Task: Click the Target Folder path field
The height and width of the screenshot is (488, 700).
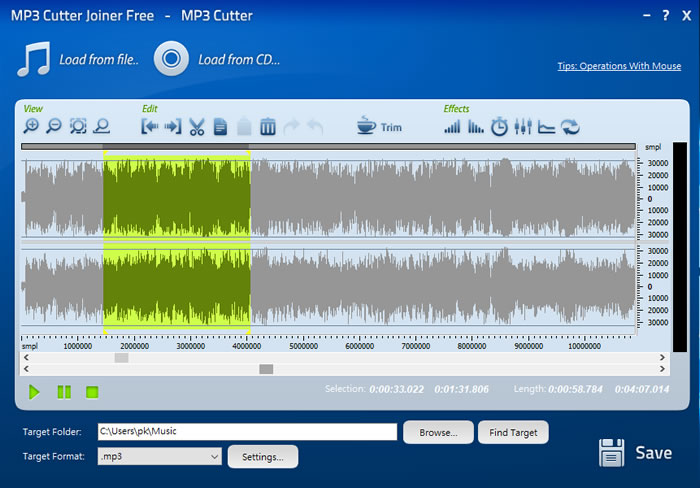Action: click(x=247, y=431)
